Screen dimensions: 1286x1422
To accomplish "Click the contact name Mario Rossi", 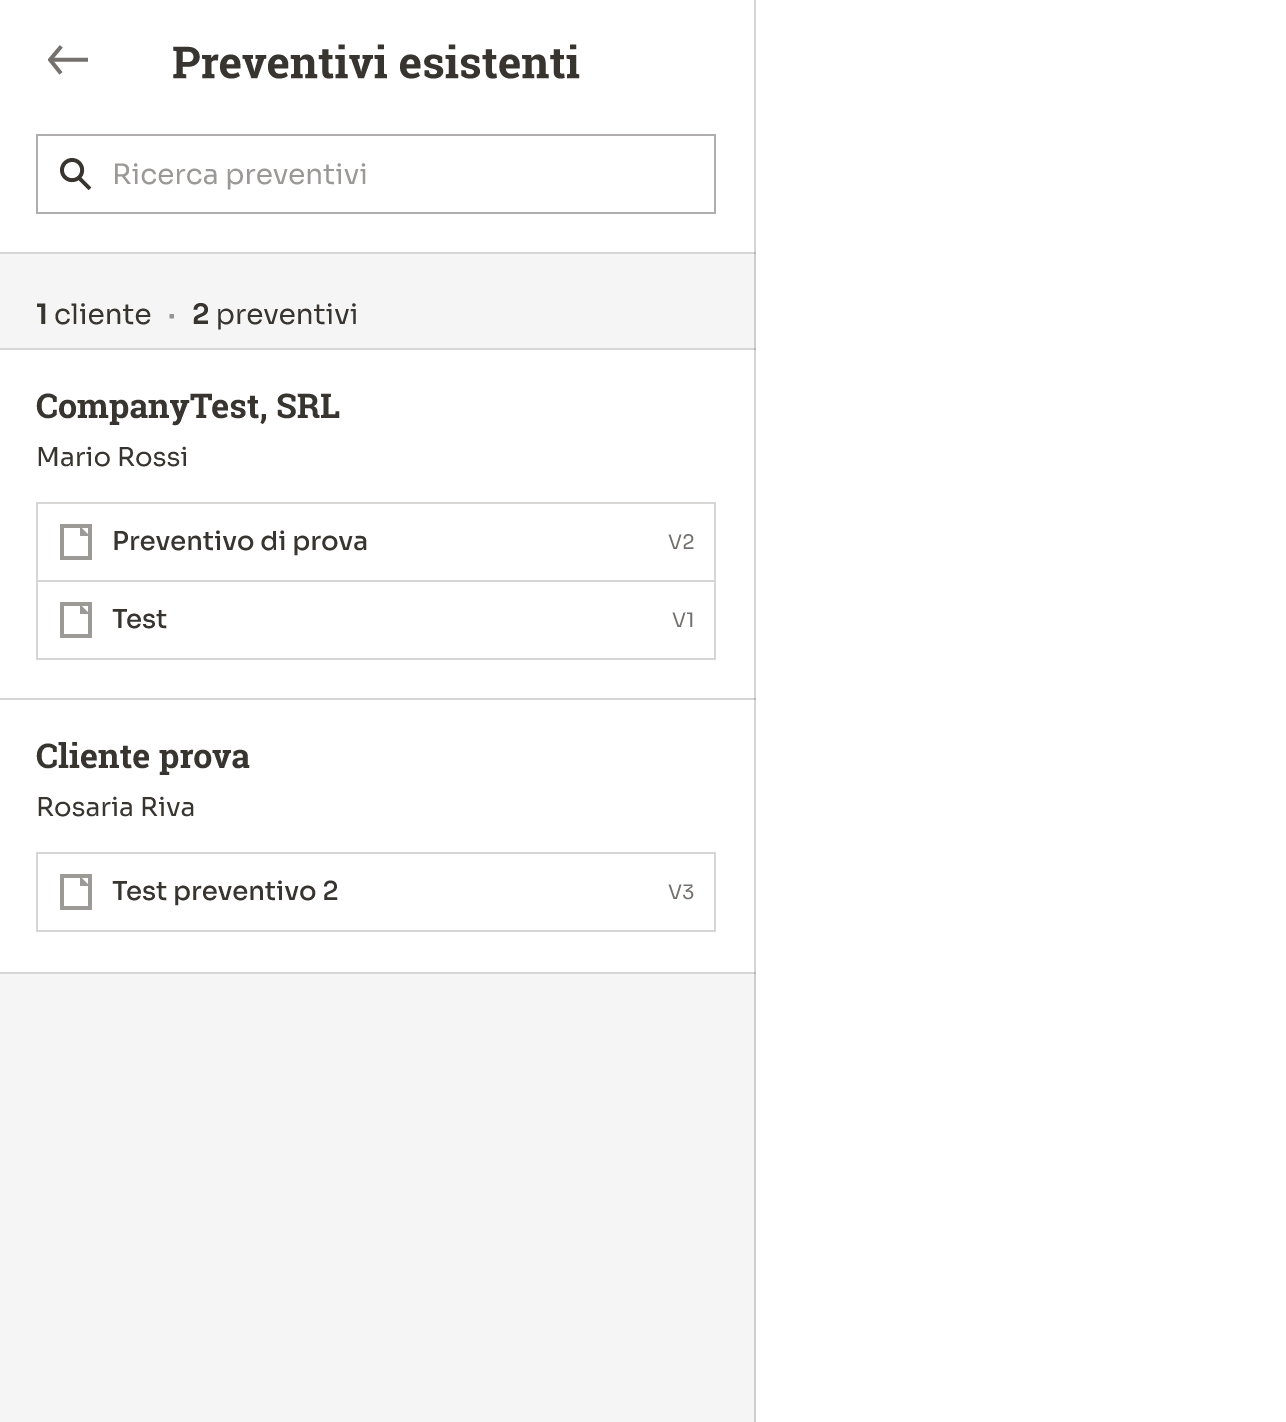I will click(112, 457).
